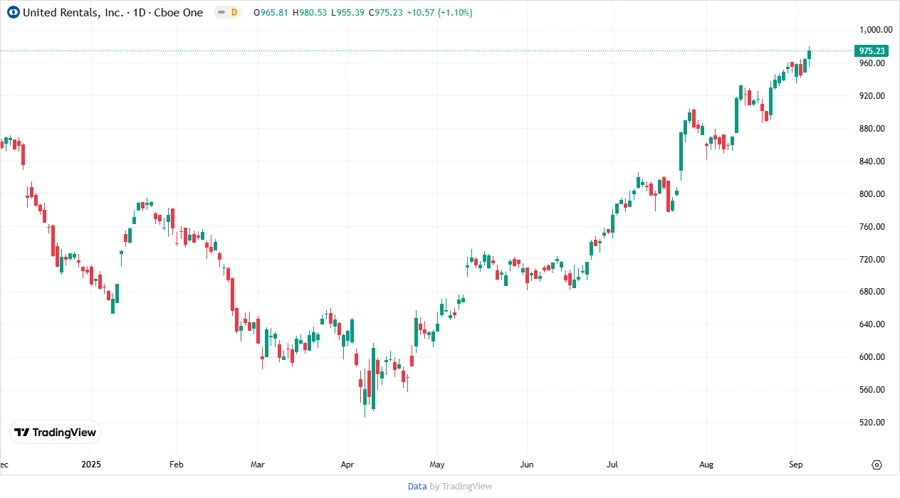Click the May label on time axis
The height and width of the screenshot is (498, 900).
[x=437, y=464]
